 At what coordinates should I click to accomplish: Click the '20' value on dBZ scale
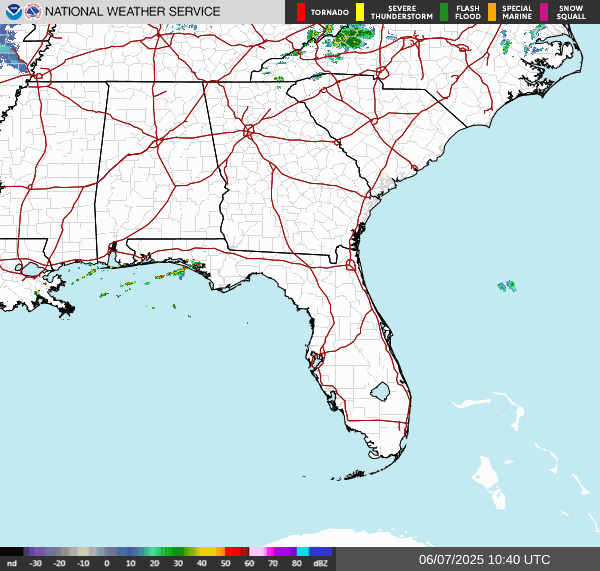(154, 563)
